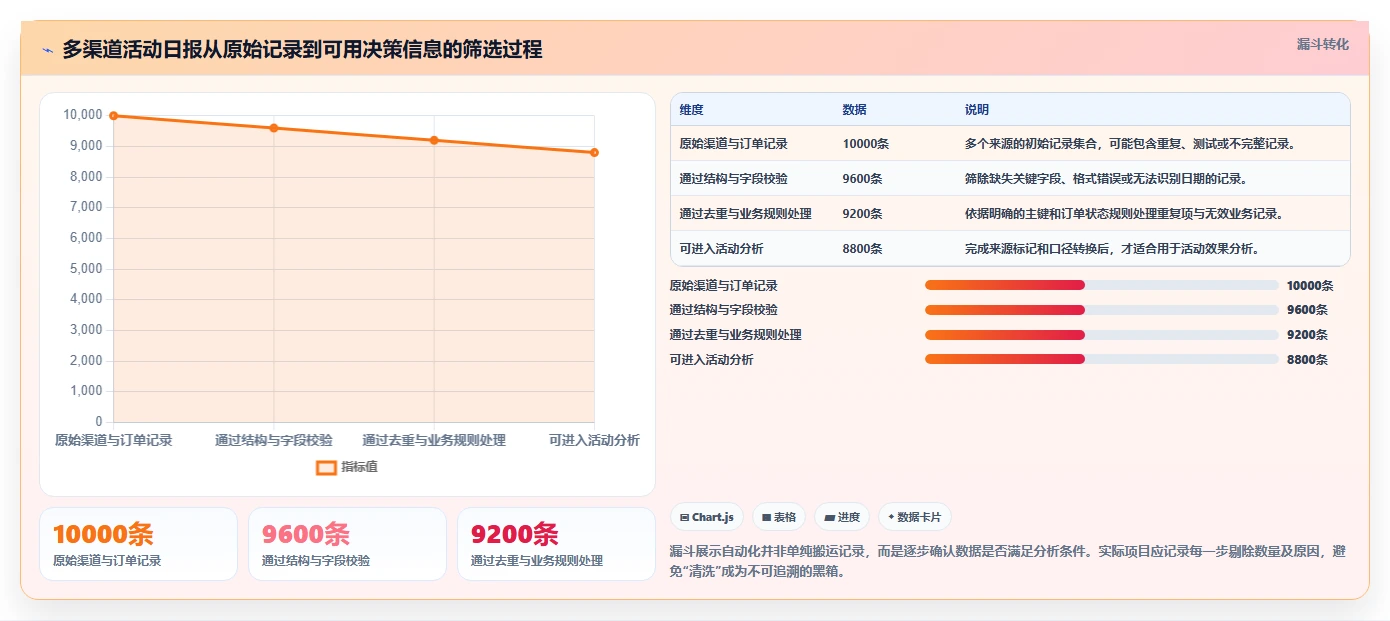The width and height of the screenshot is (1390, 621).
Task: Toggle the 指标值 legend item on the chart
Action: (347, 467)
